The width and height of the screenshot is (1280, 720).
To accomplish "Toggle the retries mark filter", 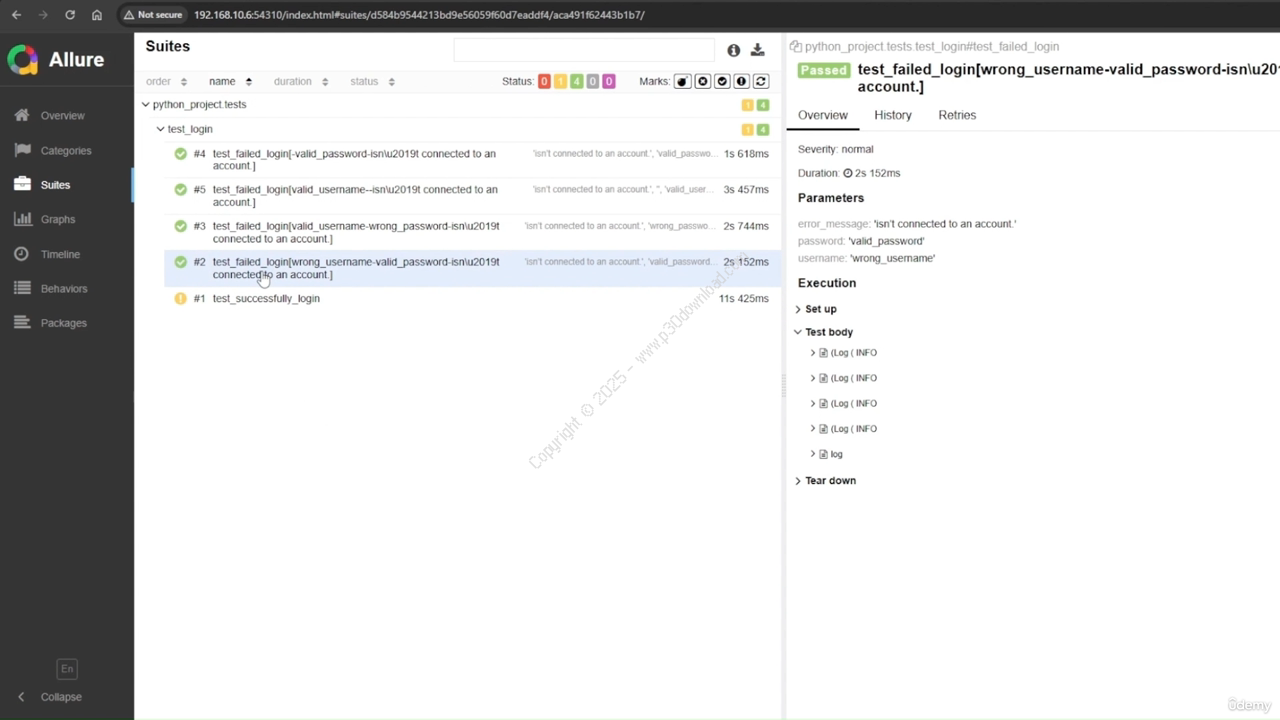I will point(760,81).
